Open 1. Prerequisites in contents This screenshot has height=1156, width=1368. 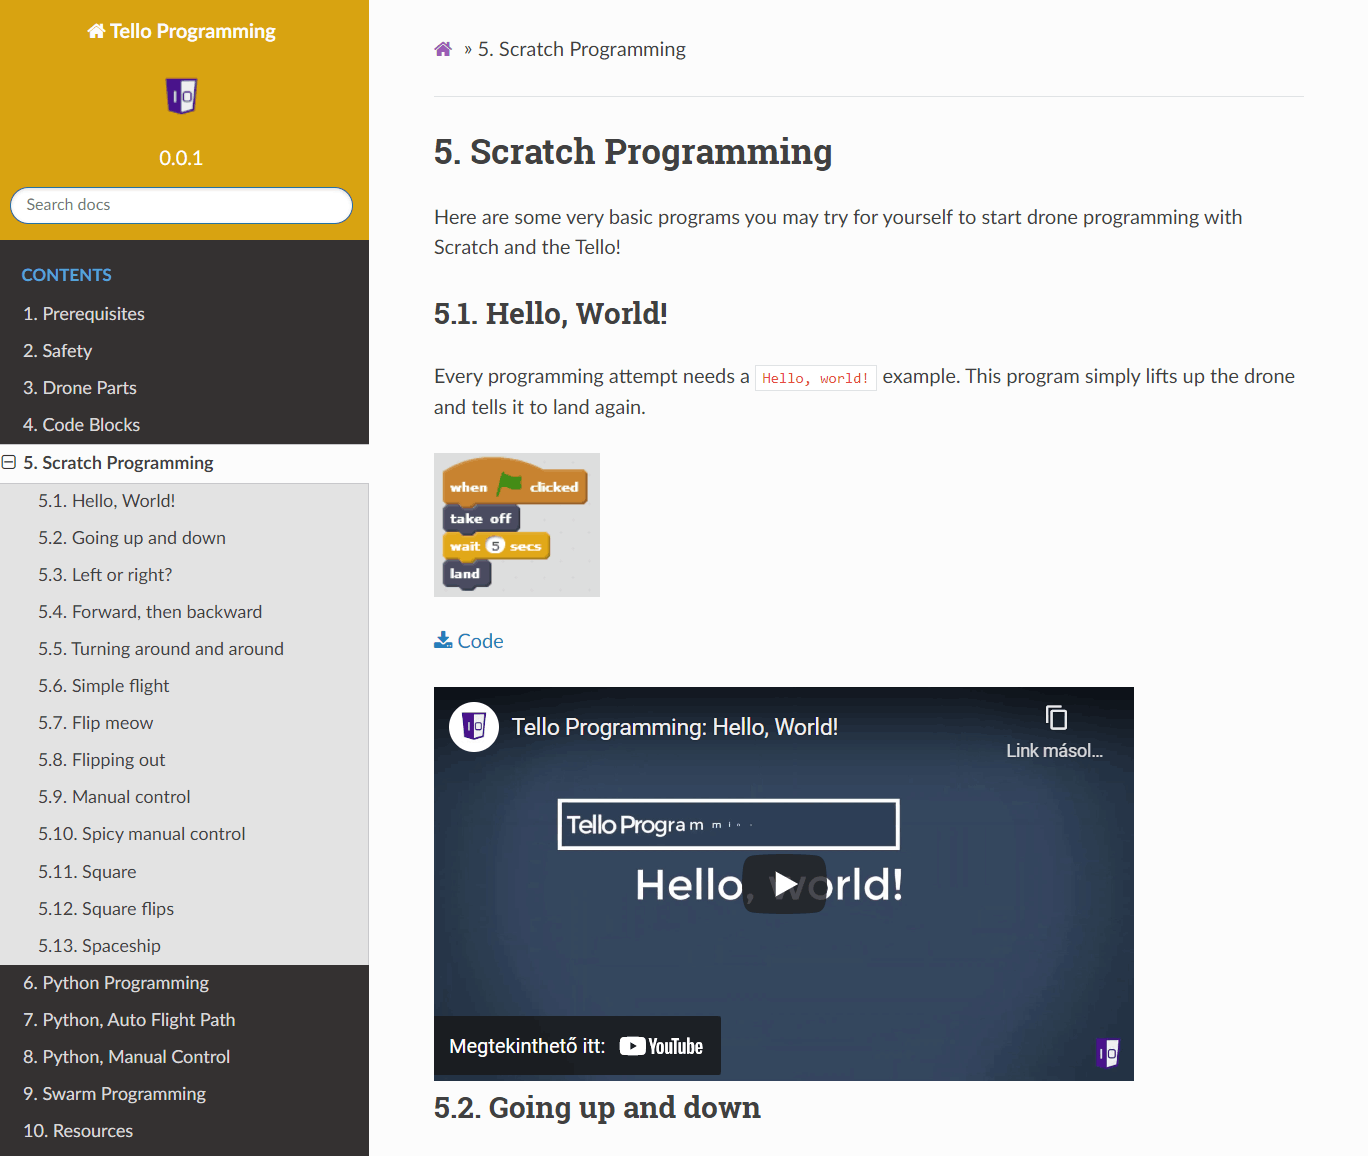pyautogui.click(x=184, y=314)
